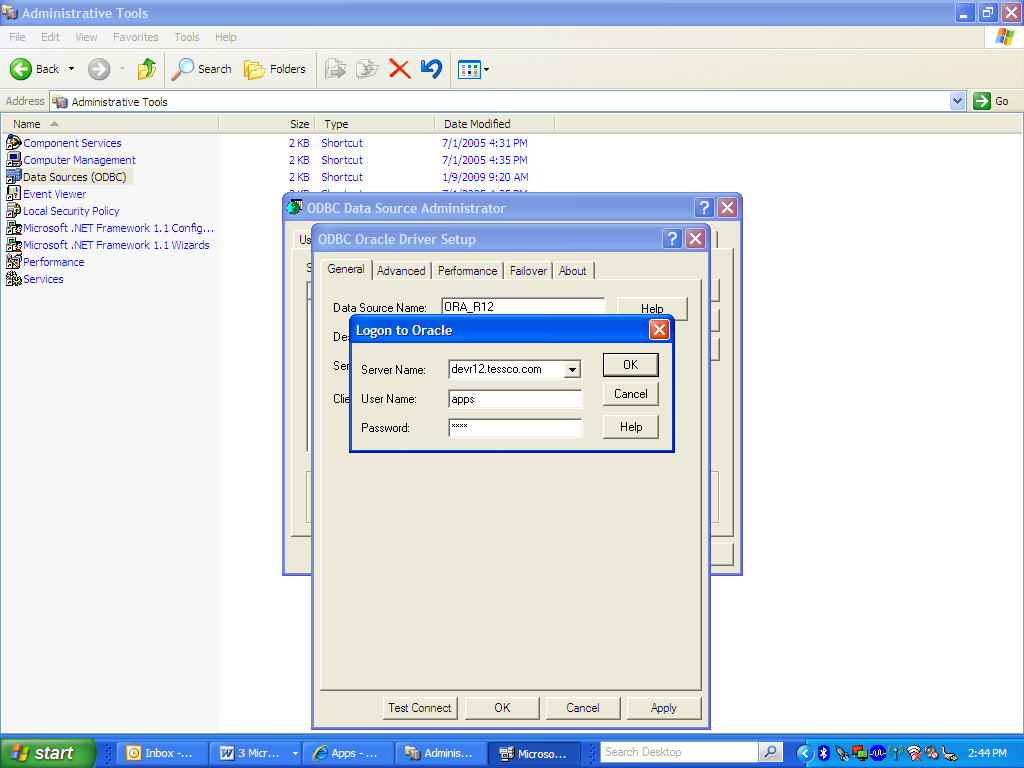Expand the Address bar dropdown
The height and width of the screenshot is (768, 1024).
(x=957, y=101)
